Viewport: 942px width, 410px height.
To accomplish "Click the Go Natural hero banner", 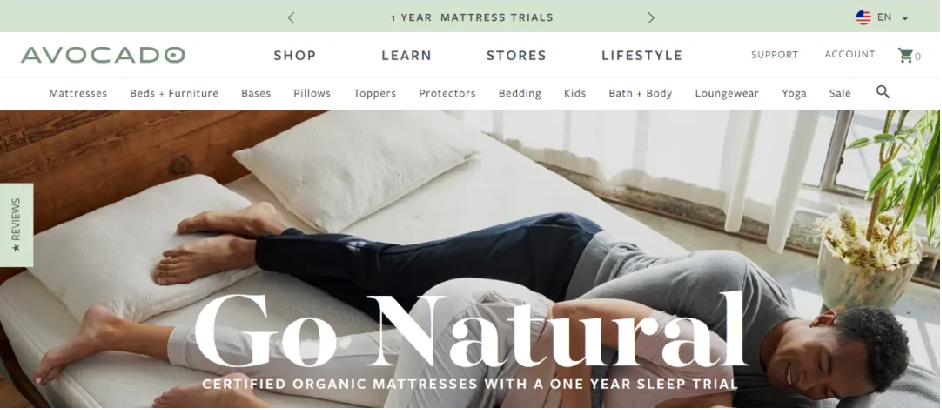I will [x=471, y=259].
